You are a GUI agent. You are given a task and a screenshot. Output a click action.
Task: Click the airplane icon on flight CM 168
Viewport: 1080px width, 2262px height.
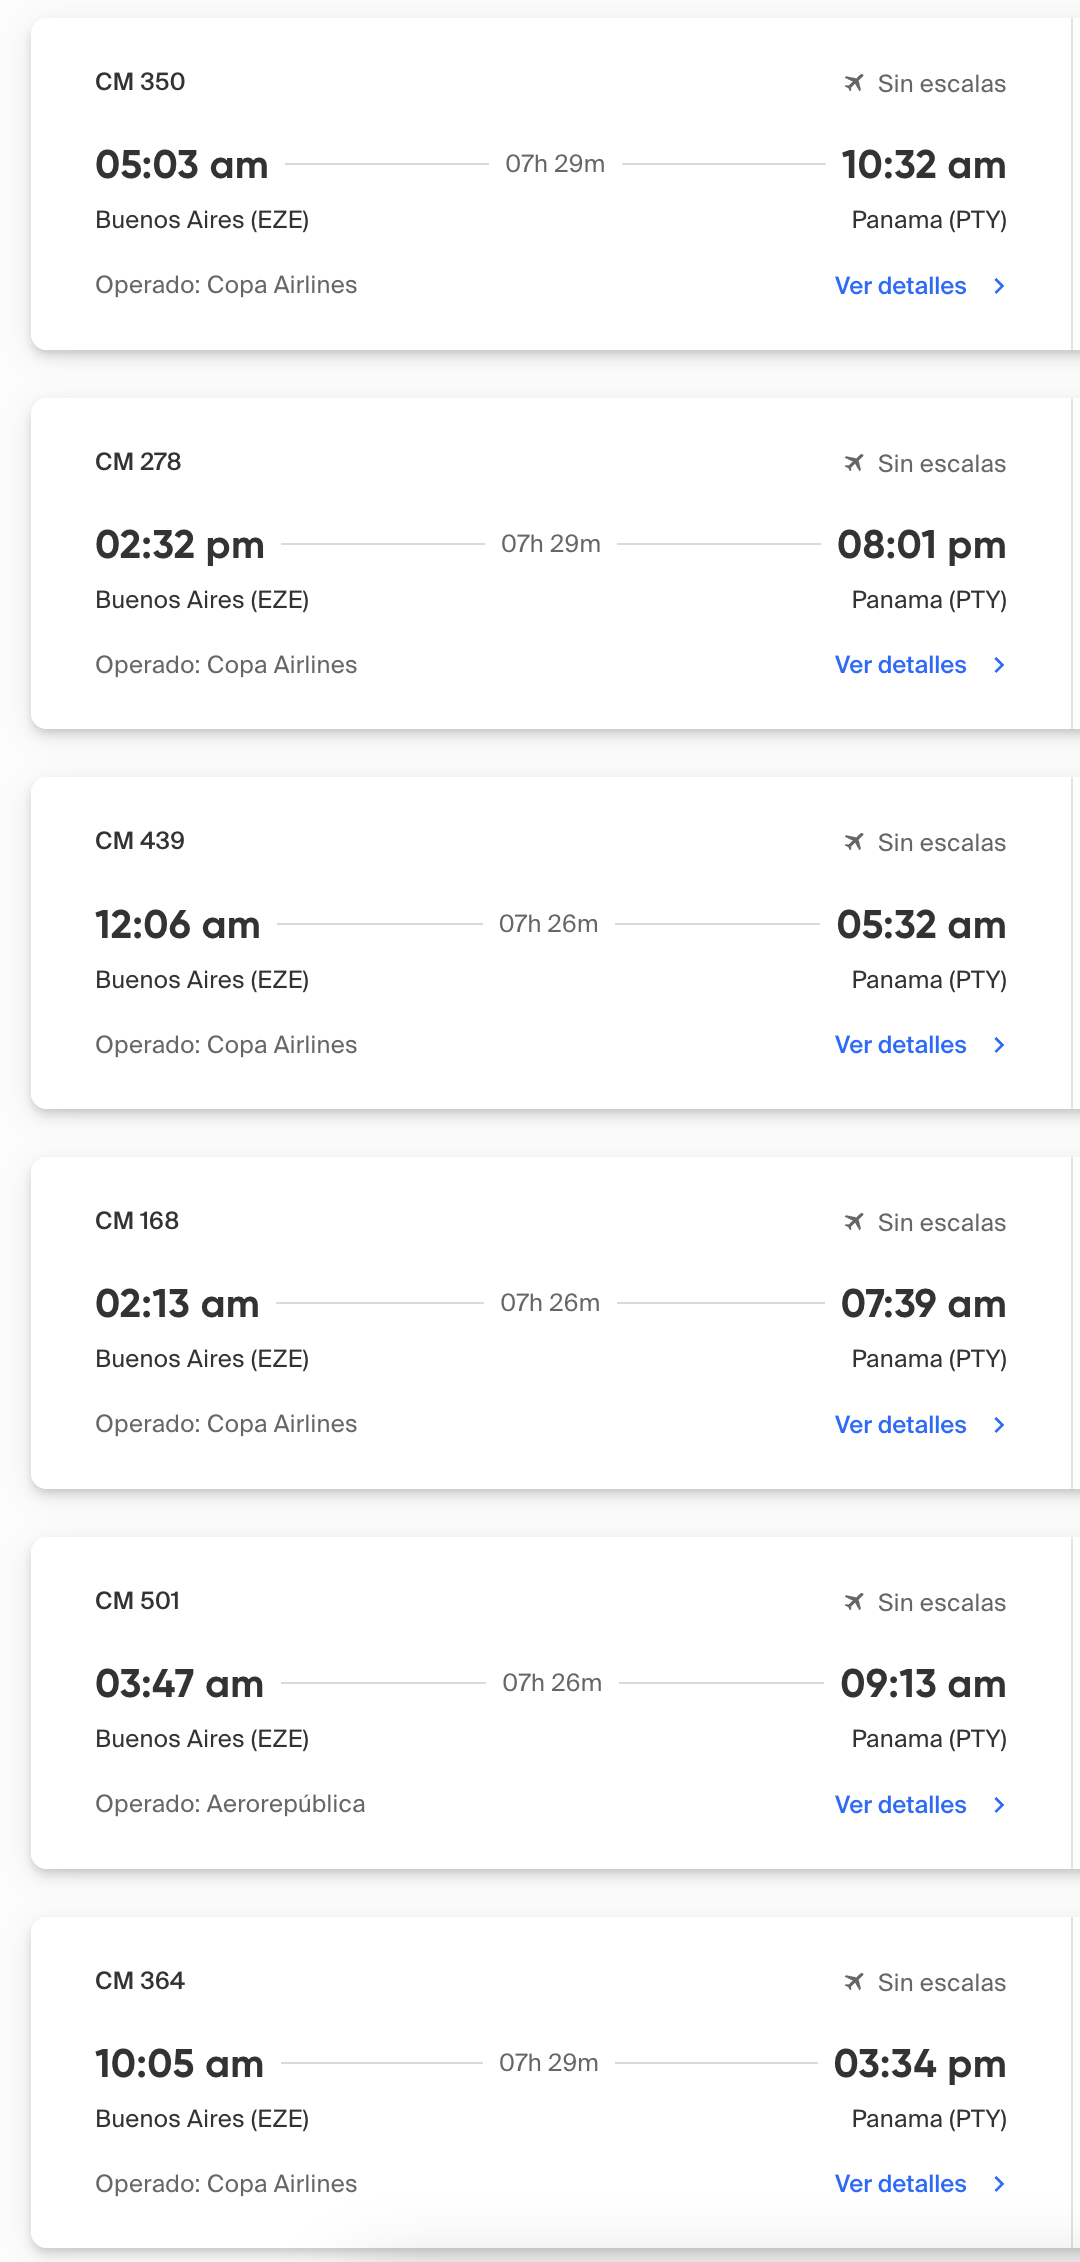click(853, 1222)
